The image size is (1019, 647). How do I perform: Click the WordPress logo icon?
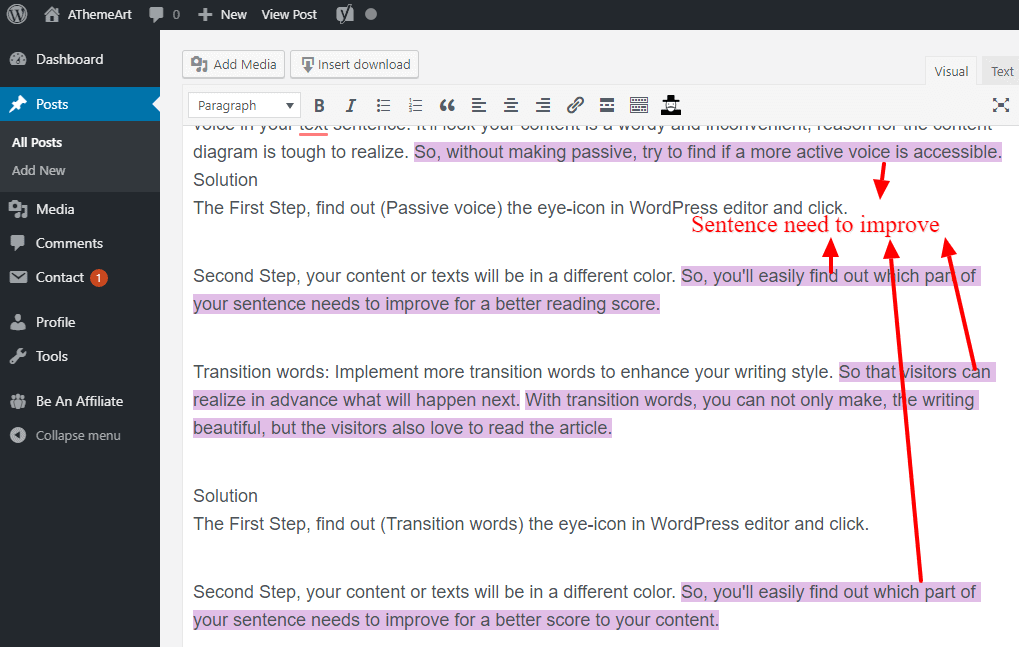[x=17, y=14]
